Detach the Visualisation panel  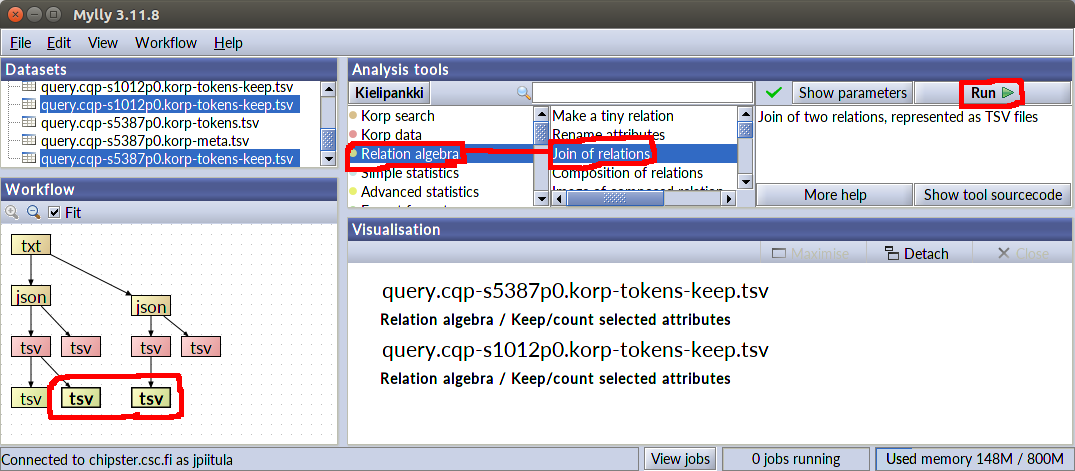[916, 253]
